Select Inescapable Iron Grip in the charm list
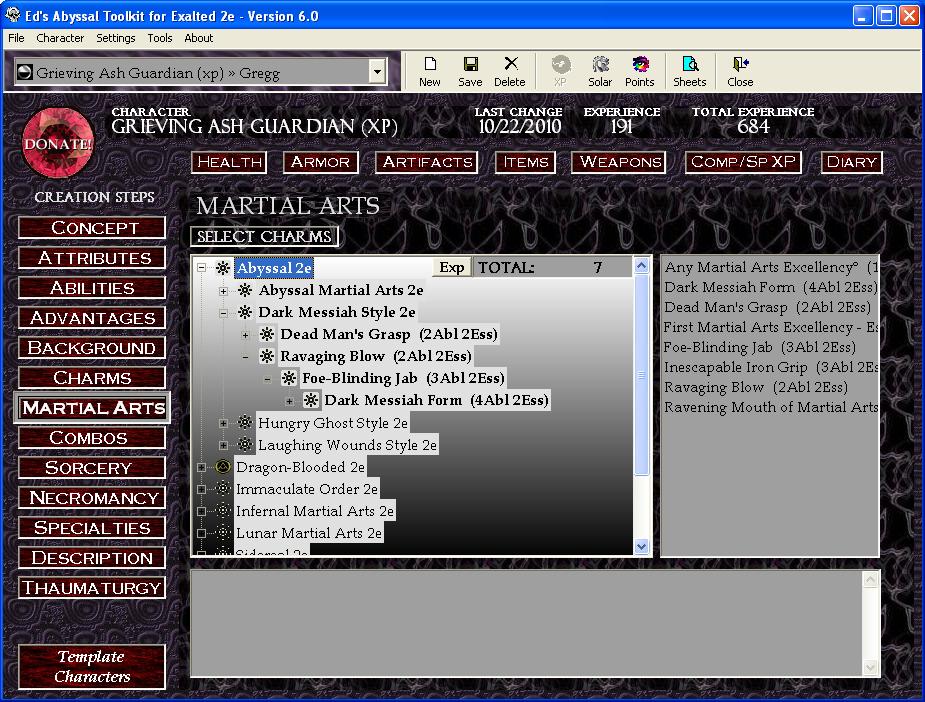This screenshot has width=925, height=702. coord(770,368)
